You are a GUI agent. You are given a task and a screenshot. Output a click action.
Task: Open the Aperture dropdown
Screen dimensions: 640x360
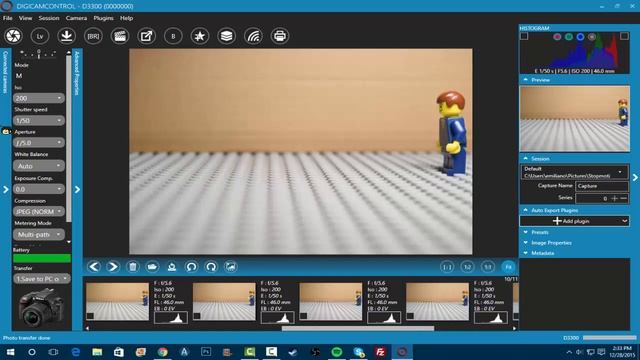[x=39, y=143]
